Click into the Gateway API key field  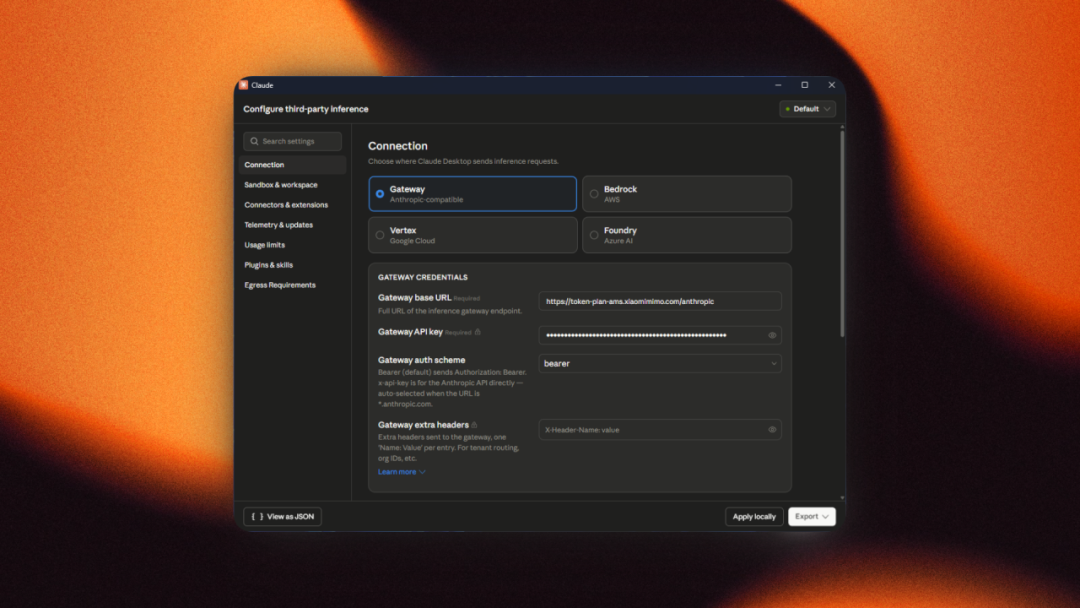click(660, 335)
